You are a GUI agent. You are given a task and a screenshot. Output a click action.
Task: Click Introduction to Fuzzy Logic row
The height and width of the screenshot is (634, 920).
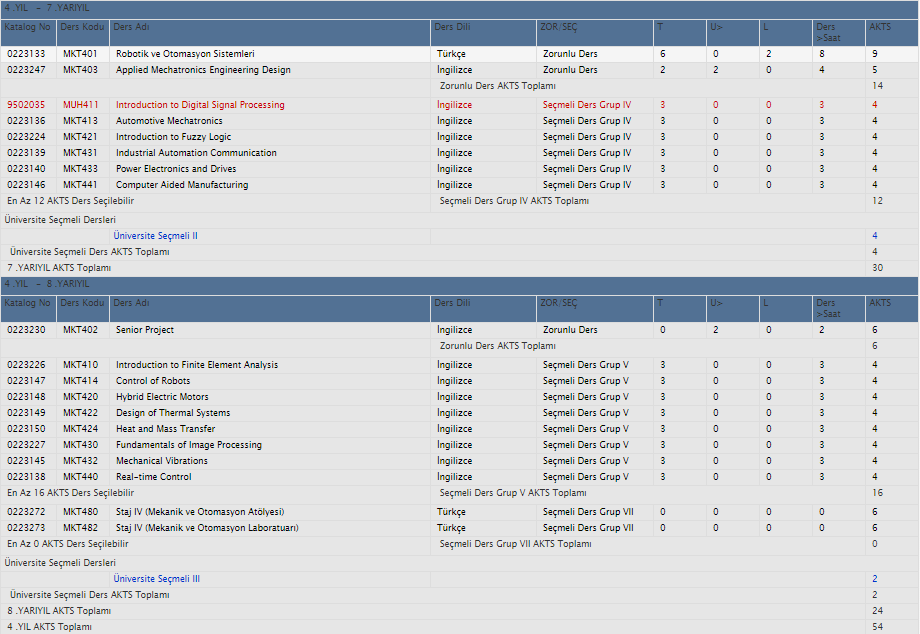[x=174, y=137]
